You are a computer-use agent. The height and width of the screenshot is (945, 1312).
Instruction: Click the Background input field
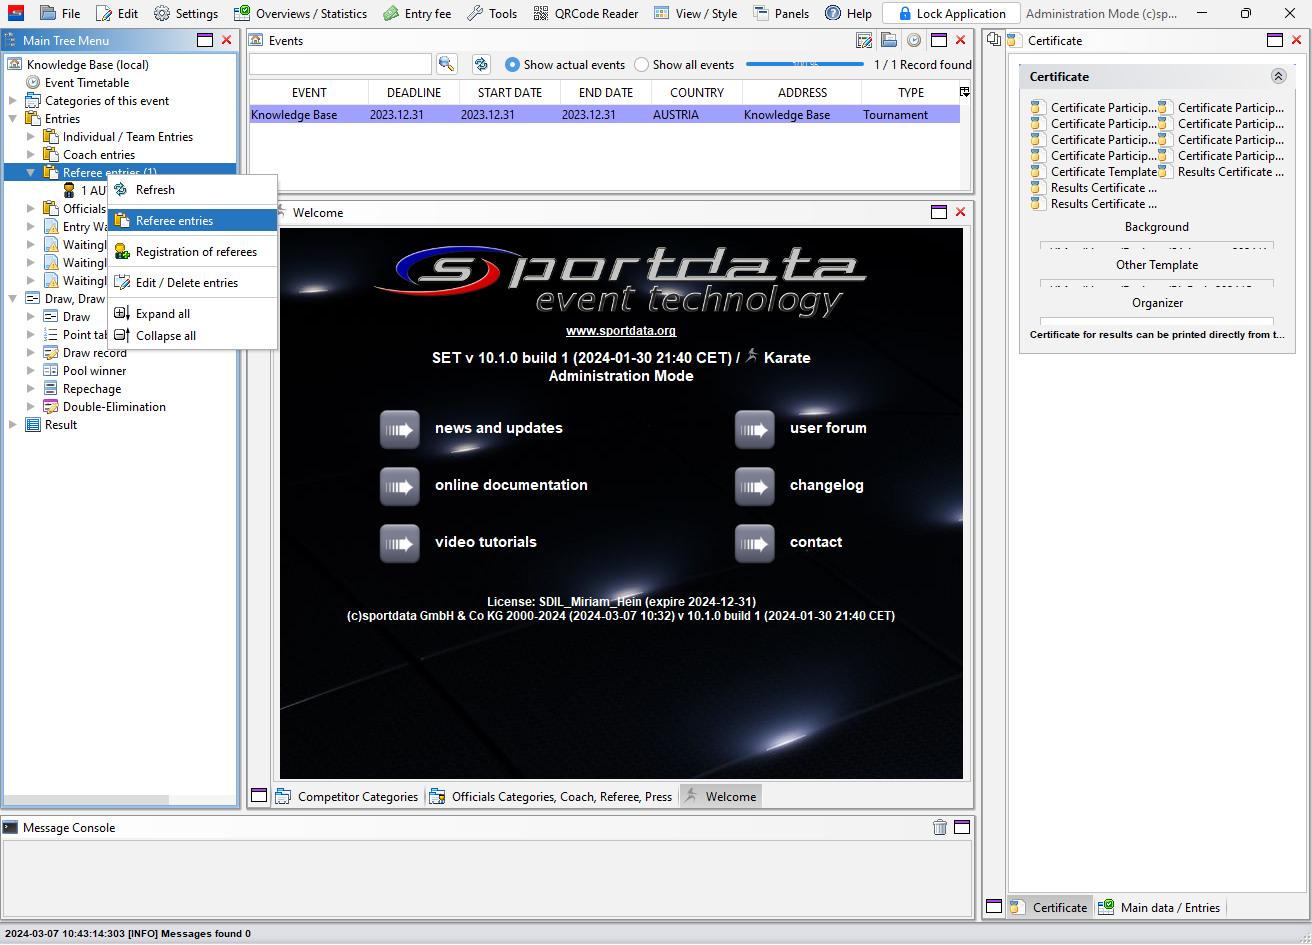coord(1157,246)
